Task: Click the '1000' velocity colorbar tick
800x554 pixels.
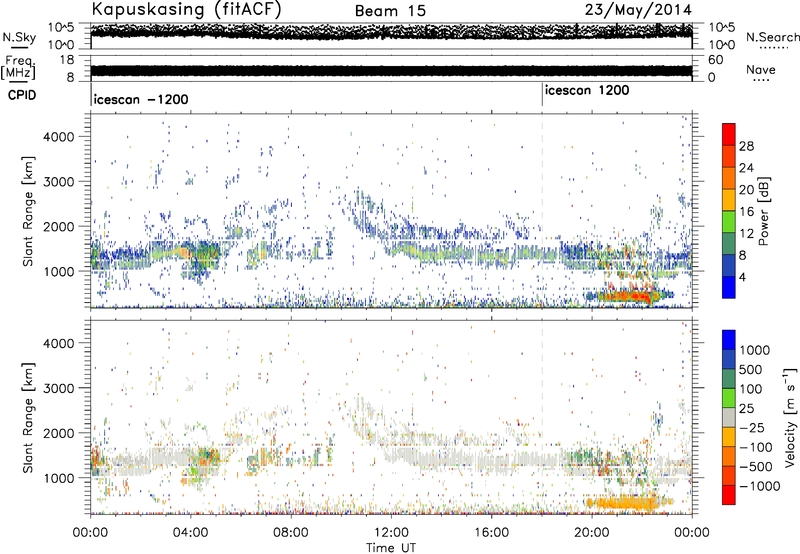Action: click(755, 350)
